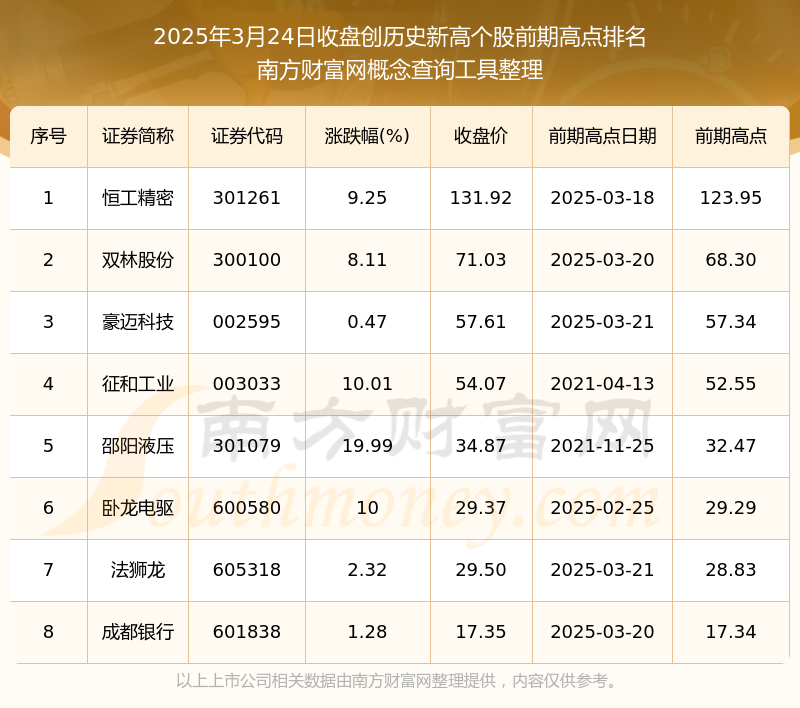Click stock code 600580
The height and width of the screenshot is (708, 800).
[x=247, y=508]
